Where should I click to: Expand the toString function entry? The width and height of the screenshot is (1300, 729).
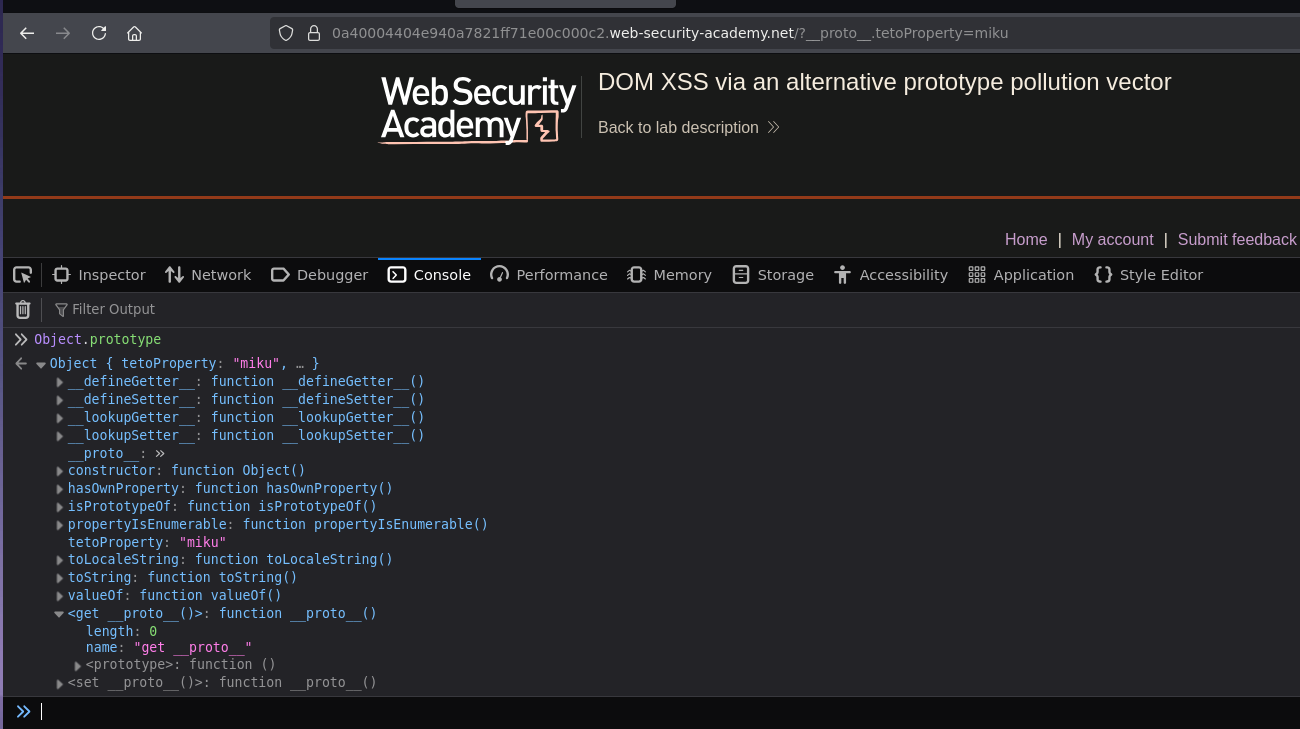pyautogui.click(x=60, y=578)
